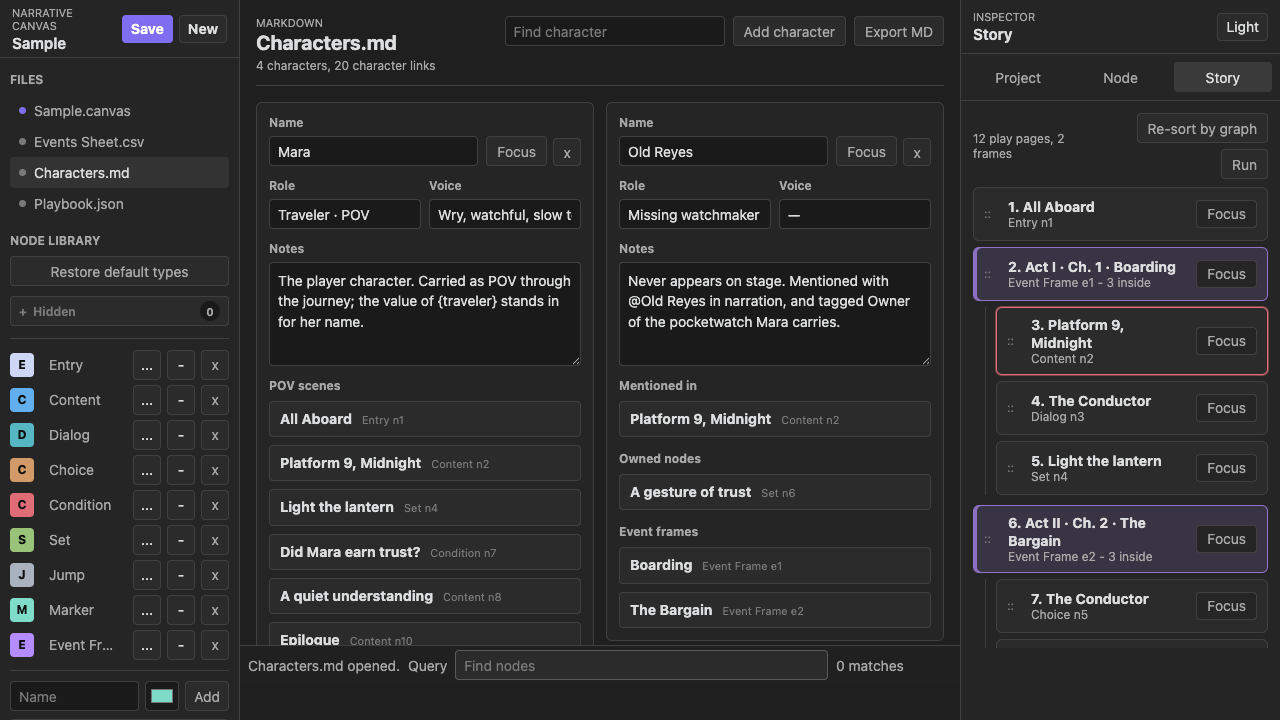This screenshot has width=1280, height=720.
Task: Grab drag handle of Platform 9, Midnight page
Action: coord(1010,342)
